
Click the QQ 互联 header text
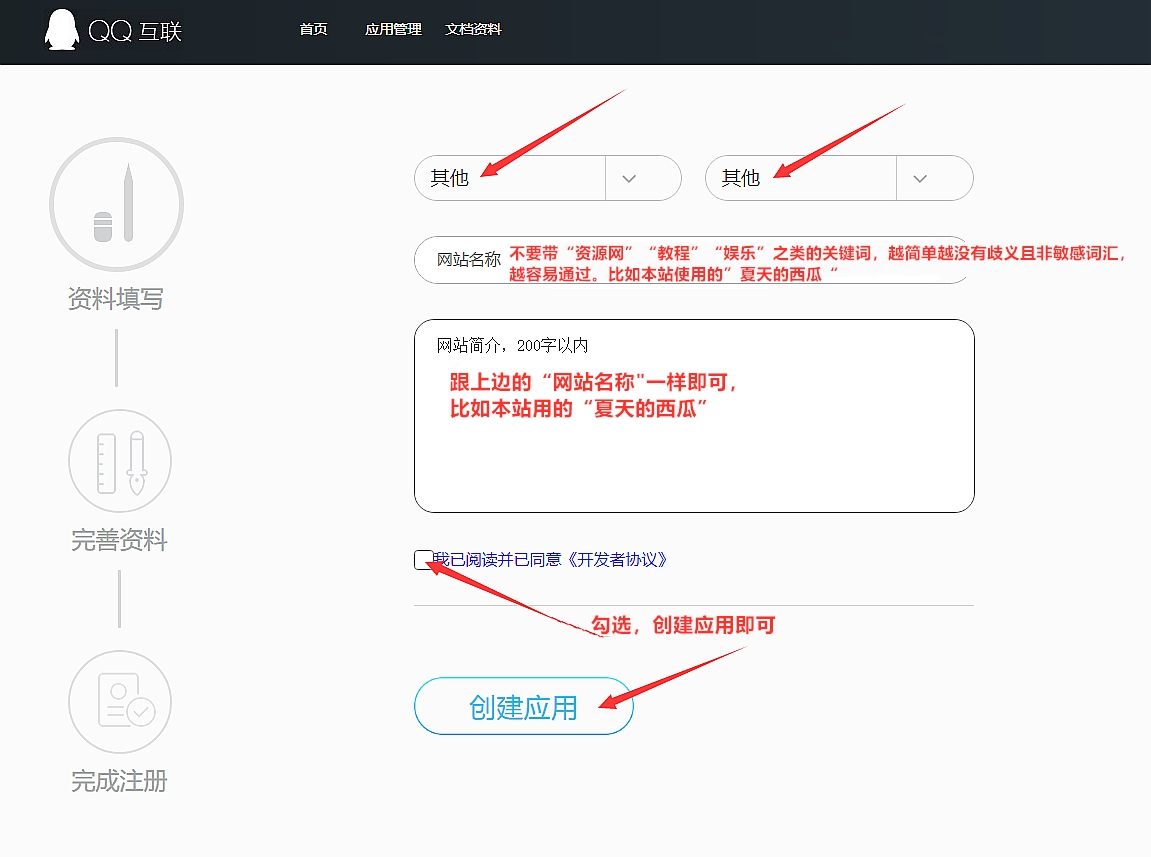135,31
